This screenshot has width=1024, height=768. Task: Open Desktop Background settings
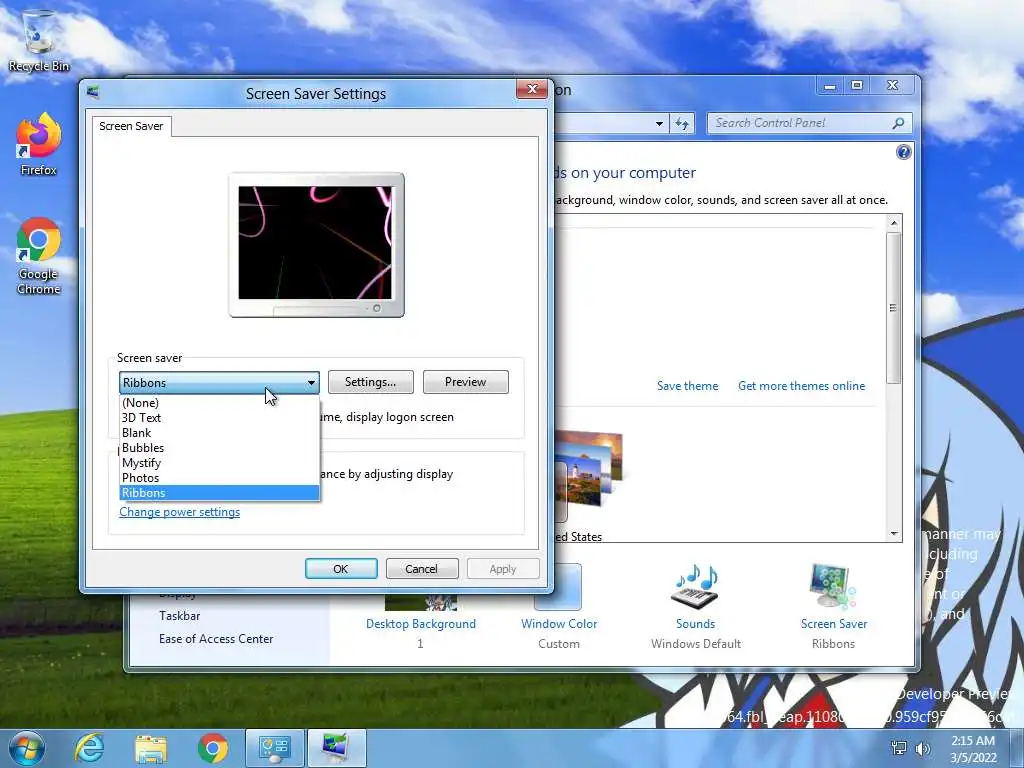[421, 622]
